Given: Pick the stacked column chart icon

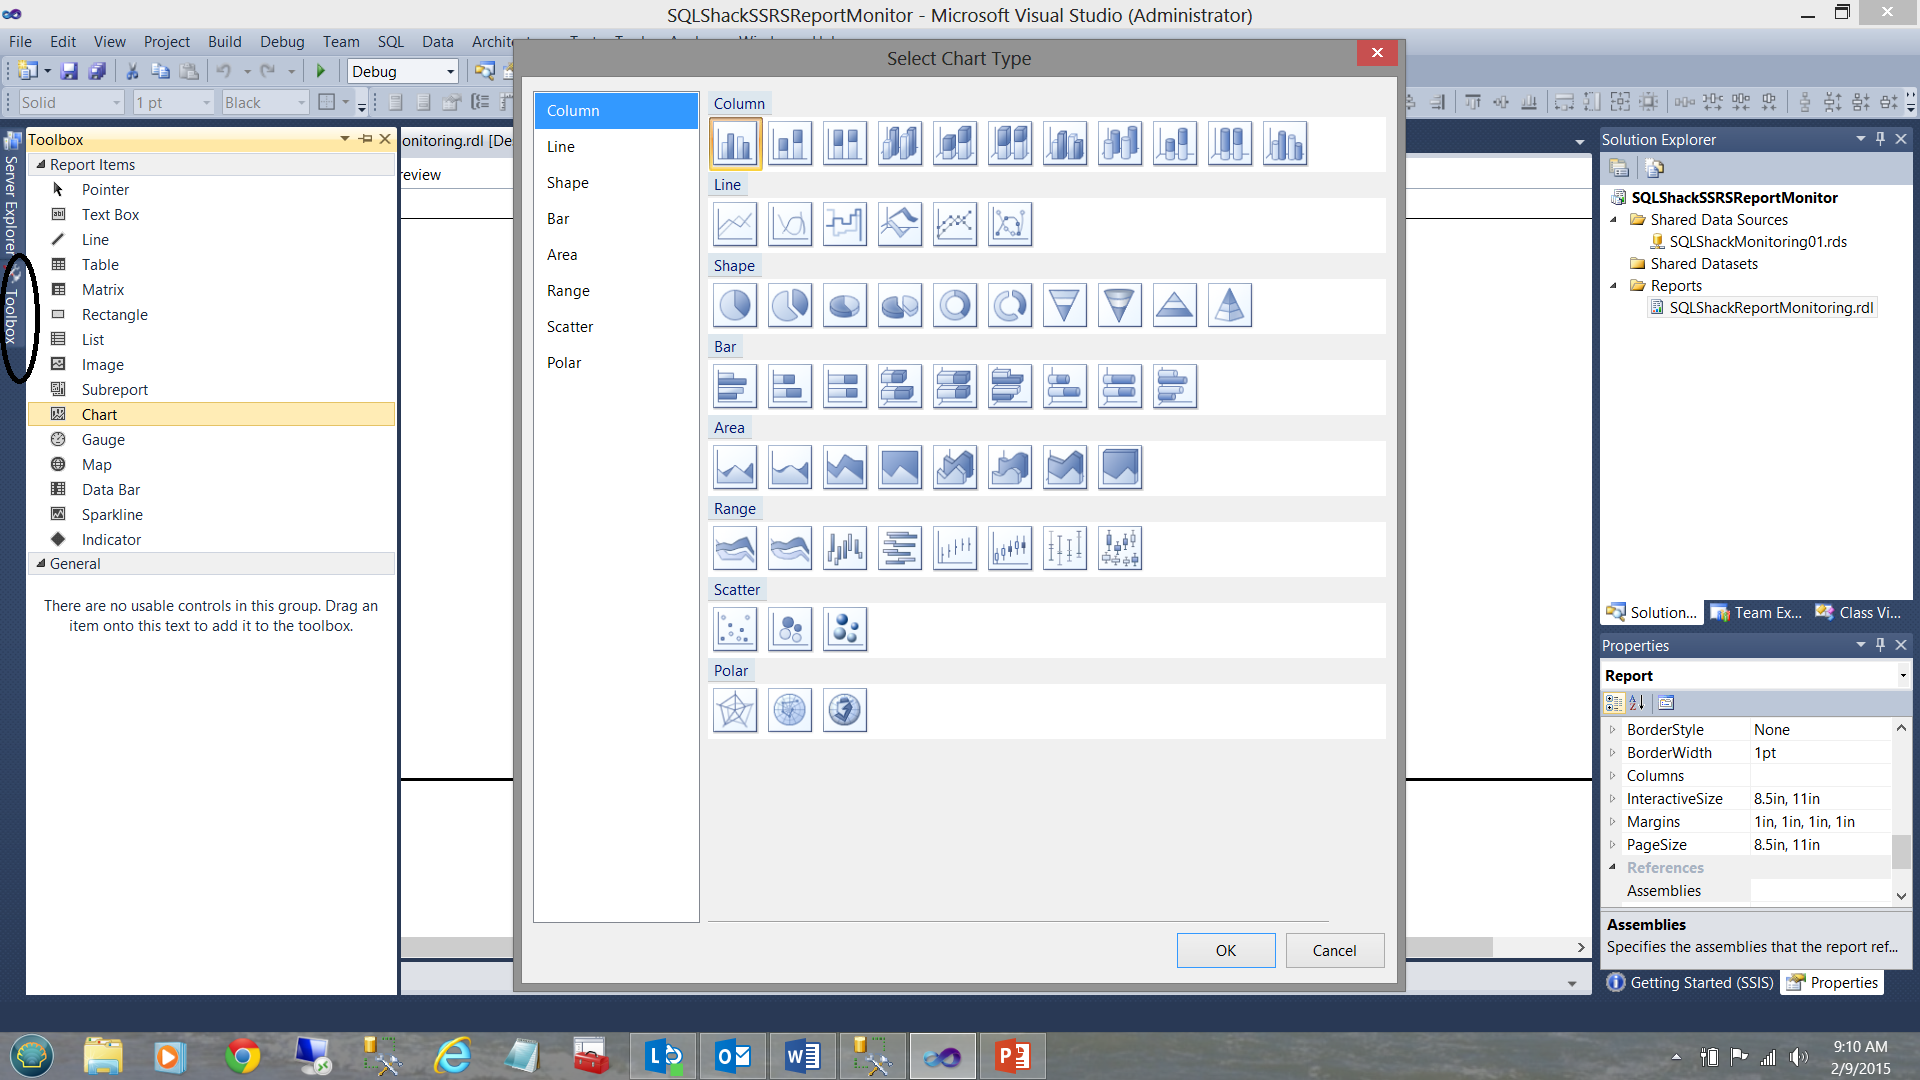Looking at the screenshot, I should [x=790, y=143].
